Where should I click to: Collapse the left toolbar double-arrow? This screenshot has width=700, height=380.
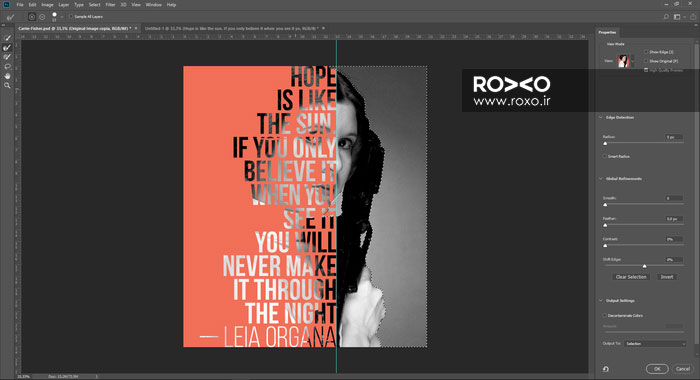4,25
